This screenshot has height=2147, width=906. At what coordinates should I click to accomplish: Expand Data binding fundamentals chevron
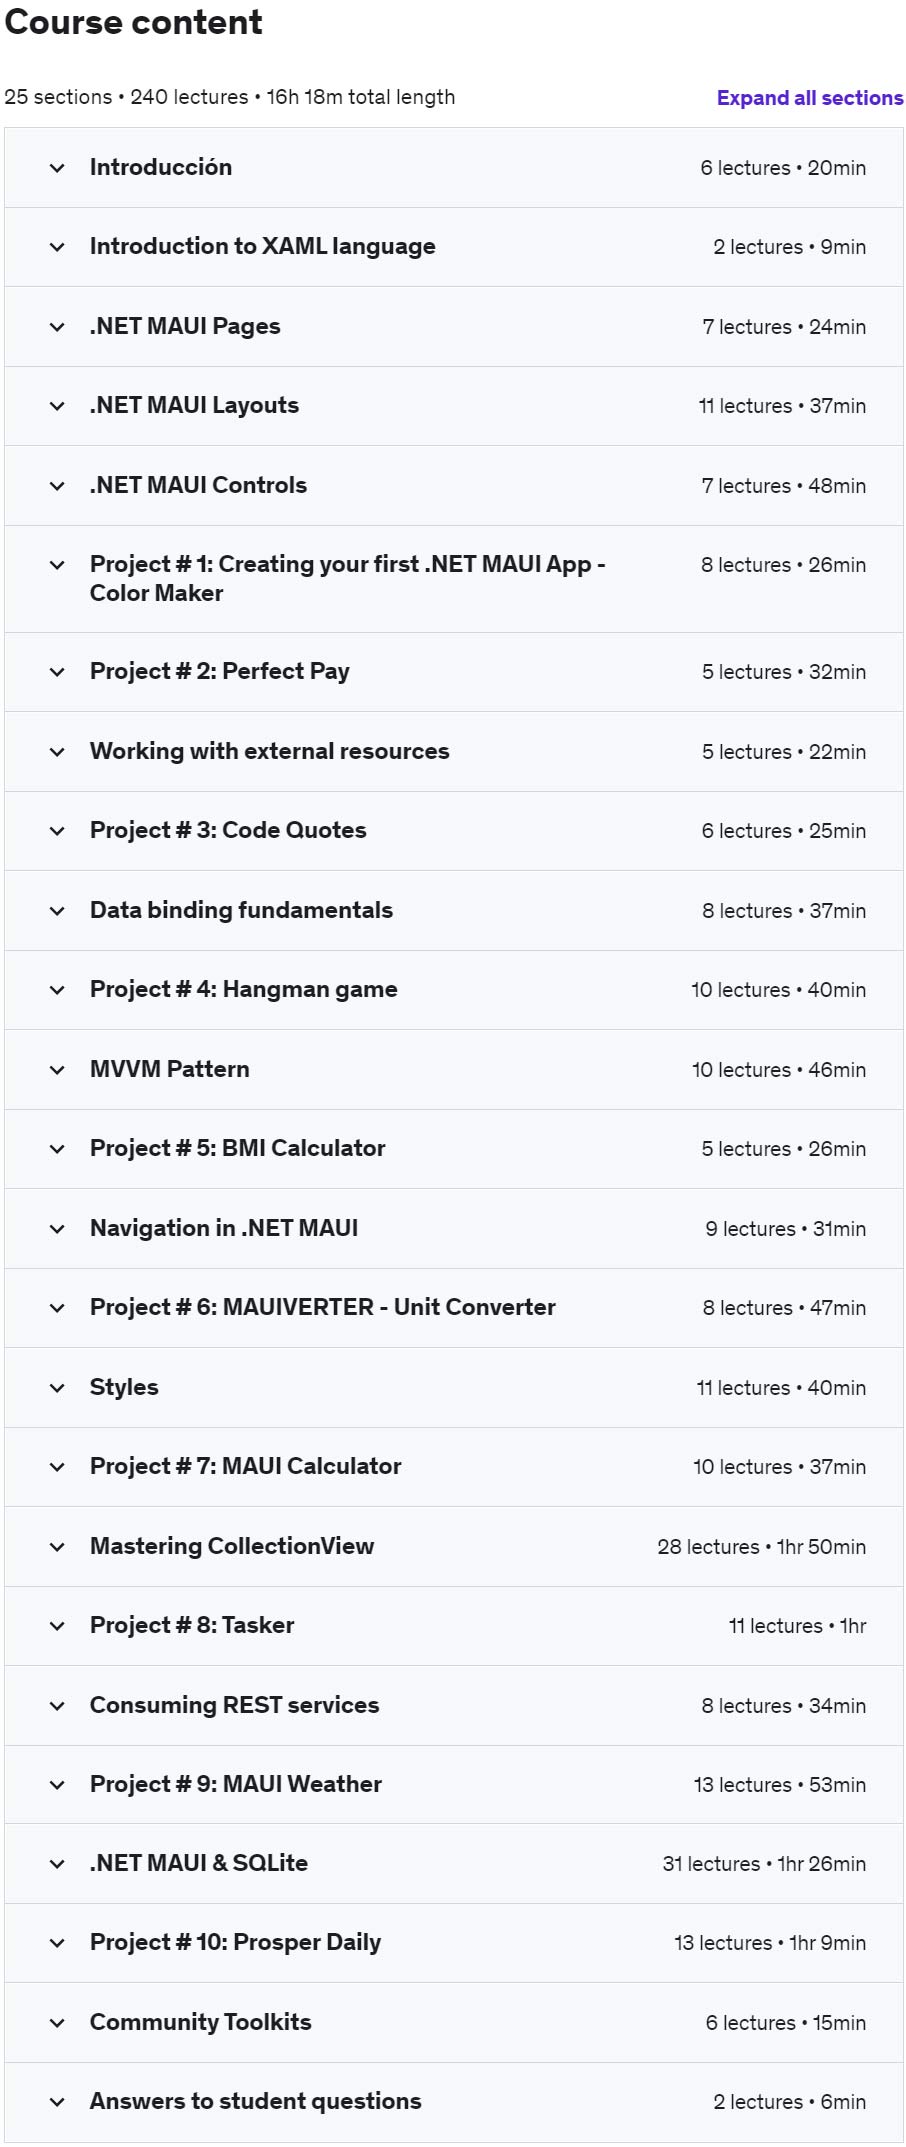coord(57,911)
